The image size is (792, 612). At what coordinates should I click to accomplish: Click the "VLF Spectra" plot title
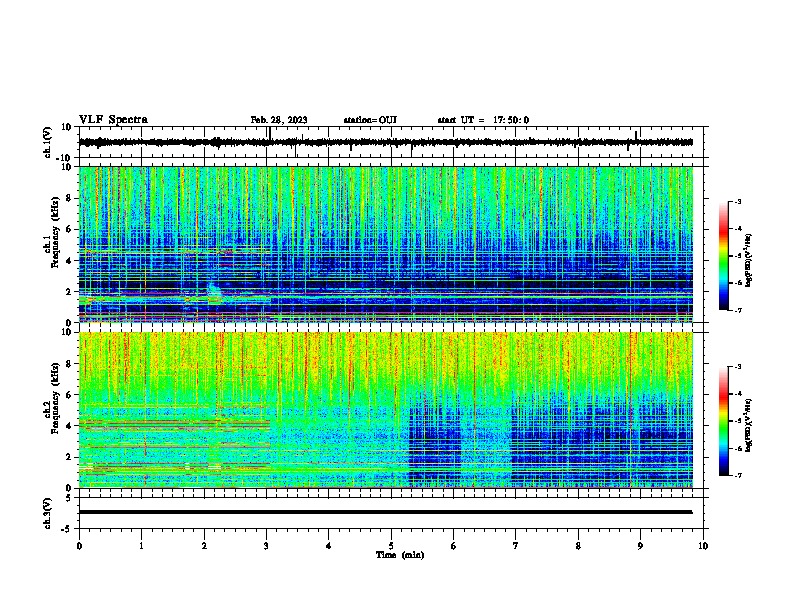coord(113,120)
